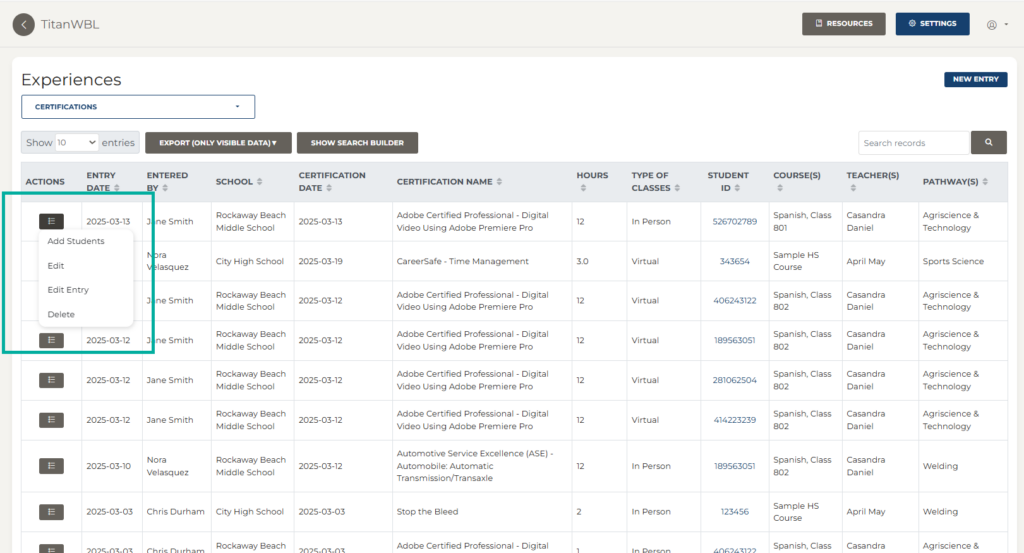This screenshot has height=553, width=1024.
Task: Open student ID 123456 link
Action: pyautogui.click(x=735, y=512)
